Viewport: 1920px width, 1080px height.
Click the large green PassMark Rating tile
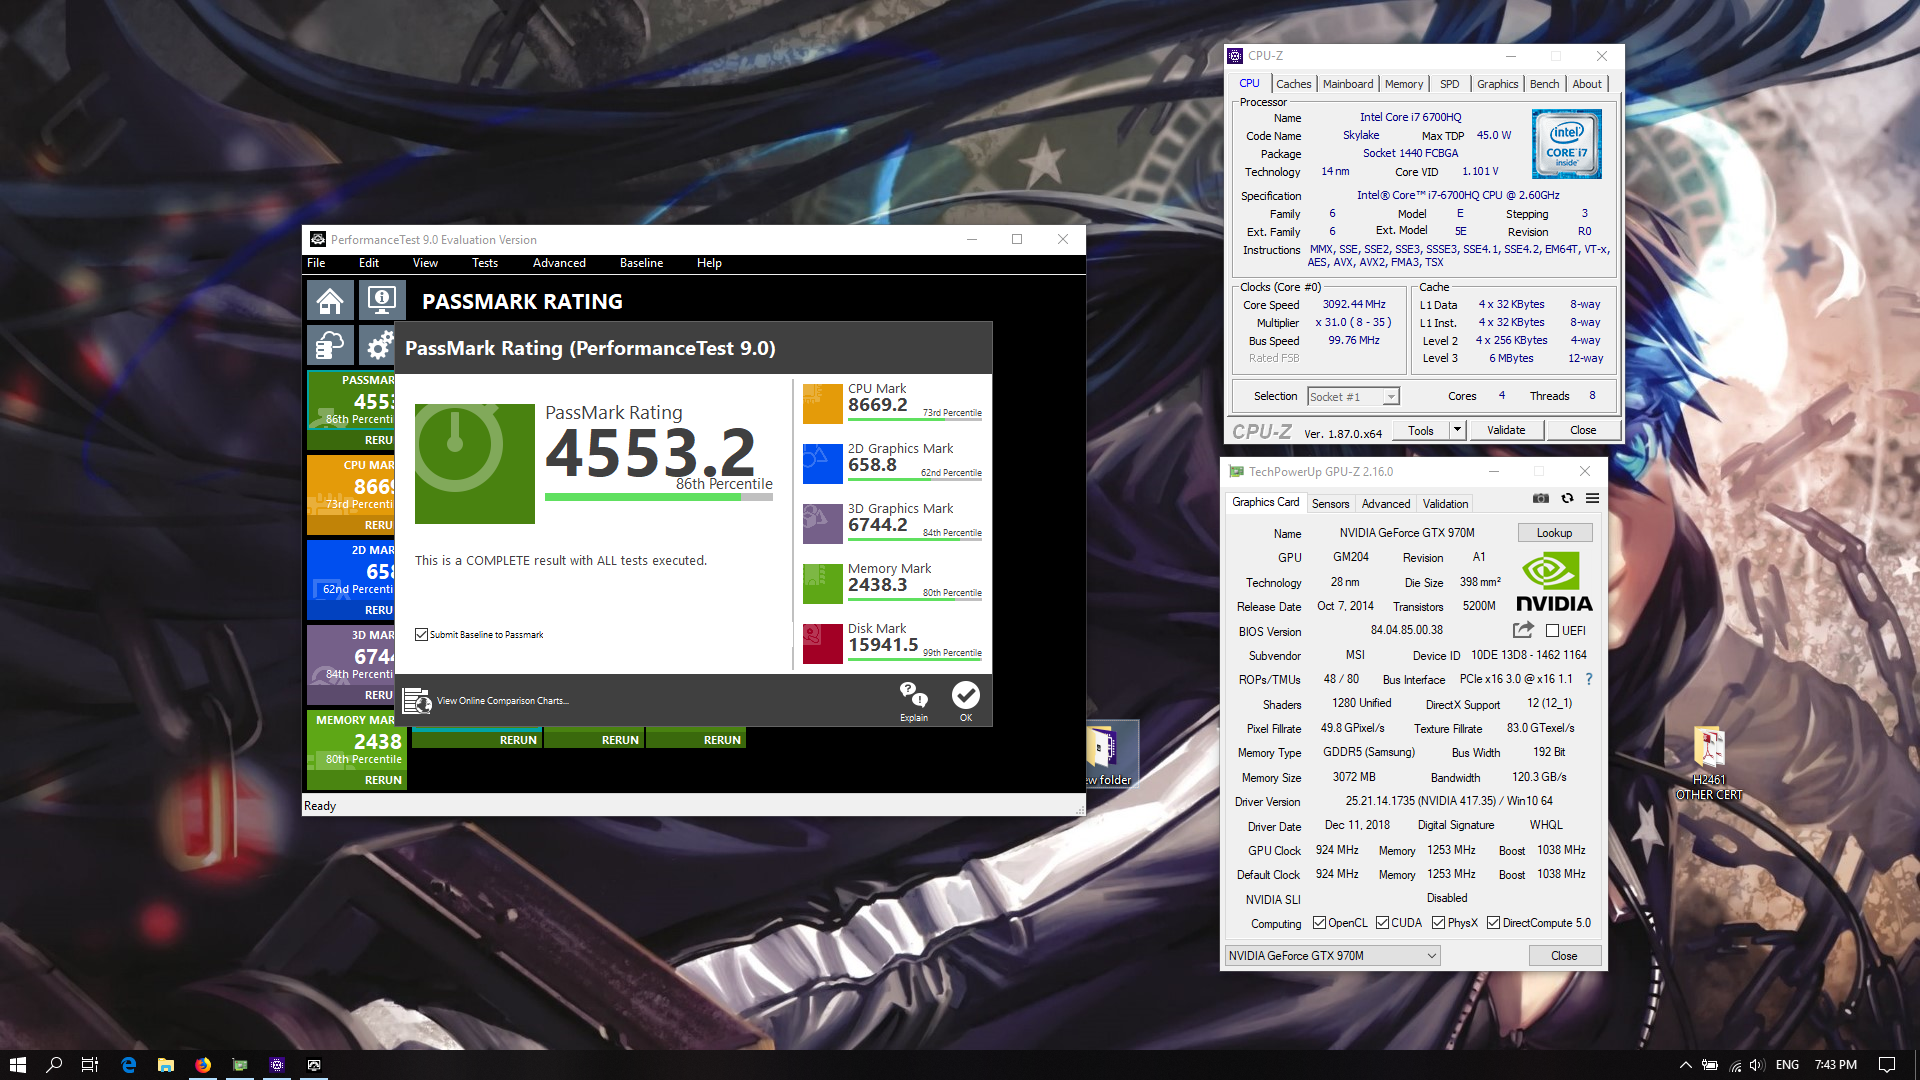[474, 463]
